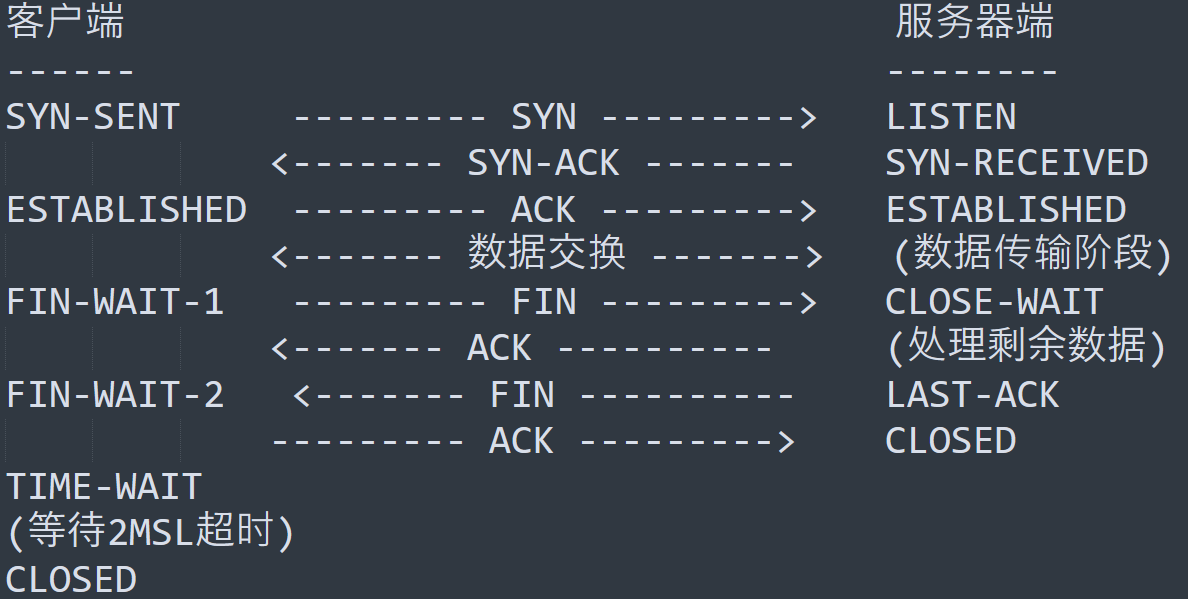The height and width of the screenshot is (599, 1188).
Task: Select the SYN-RECEIVED state text
Action: tap(1017, 163)
